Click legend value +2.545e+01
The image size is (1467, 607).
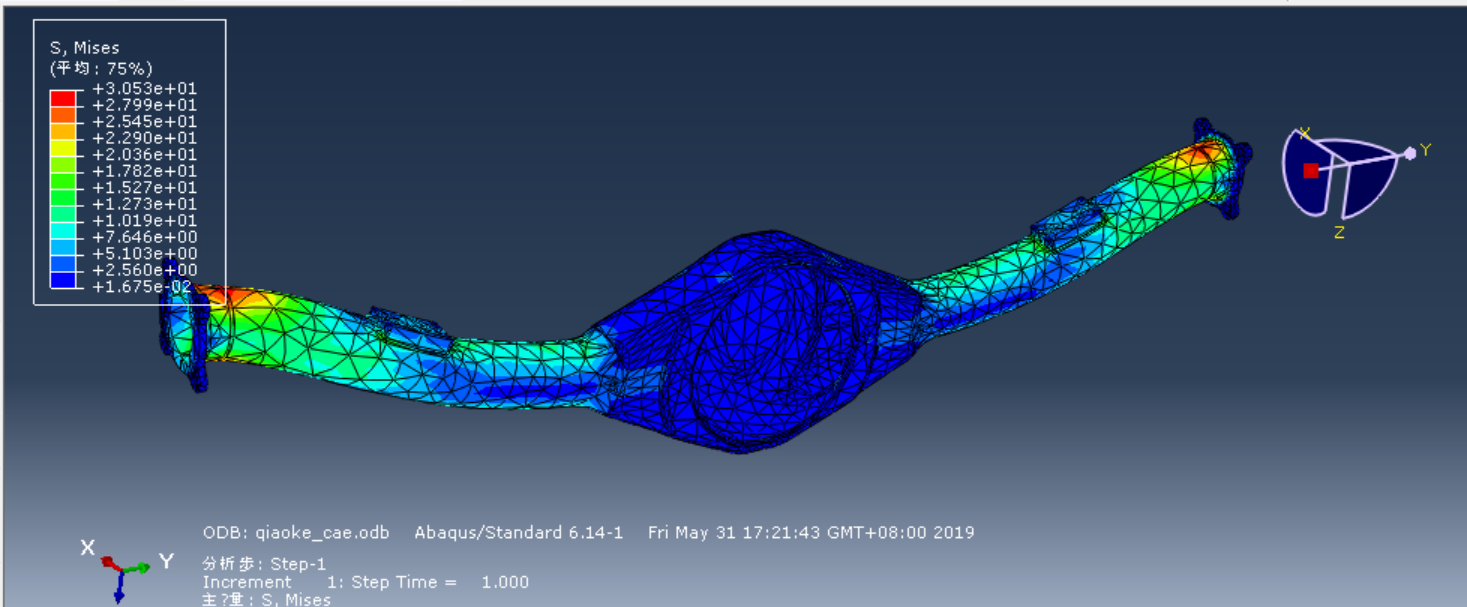point(144,122)
